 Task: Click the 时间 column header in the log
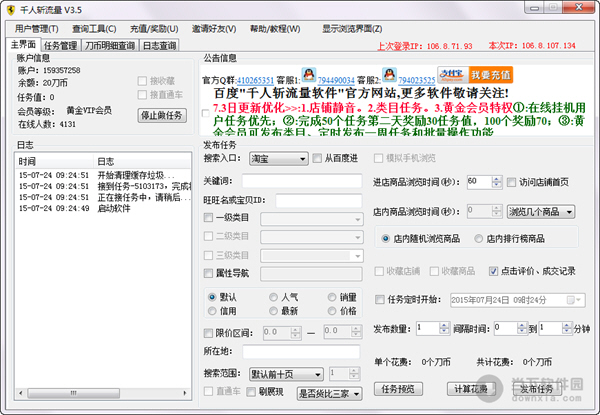point(54,161)
